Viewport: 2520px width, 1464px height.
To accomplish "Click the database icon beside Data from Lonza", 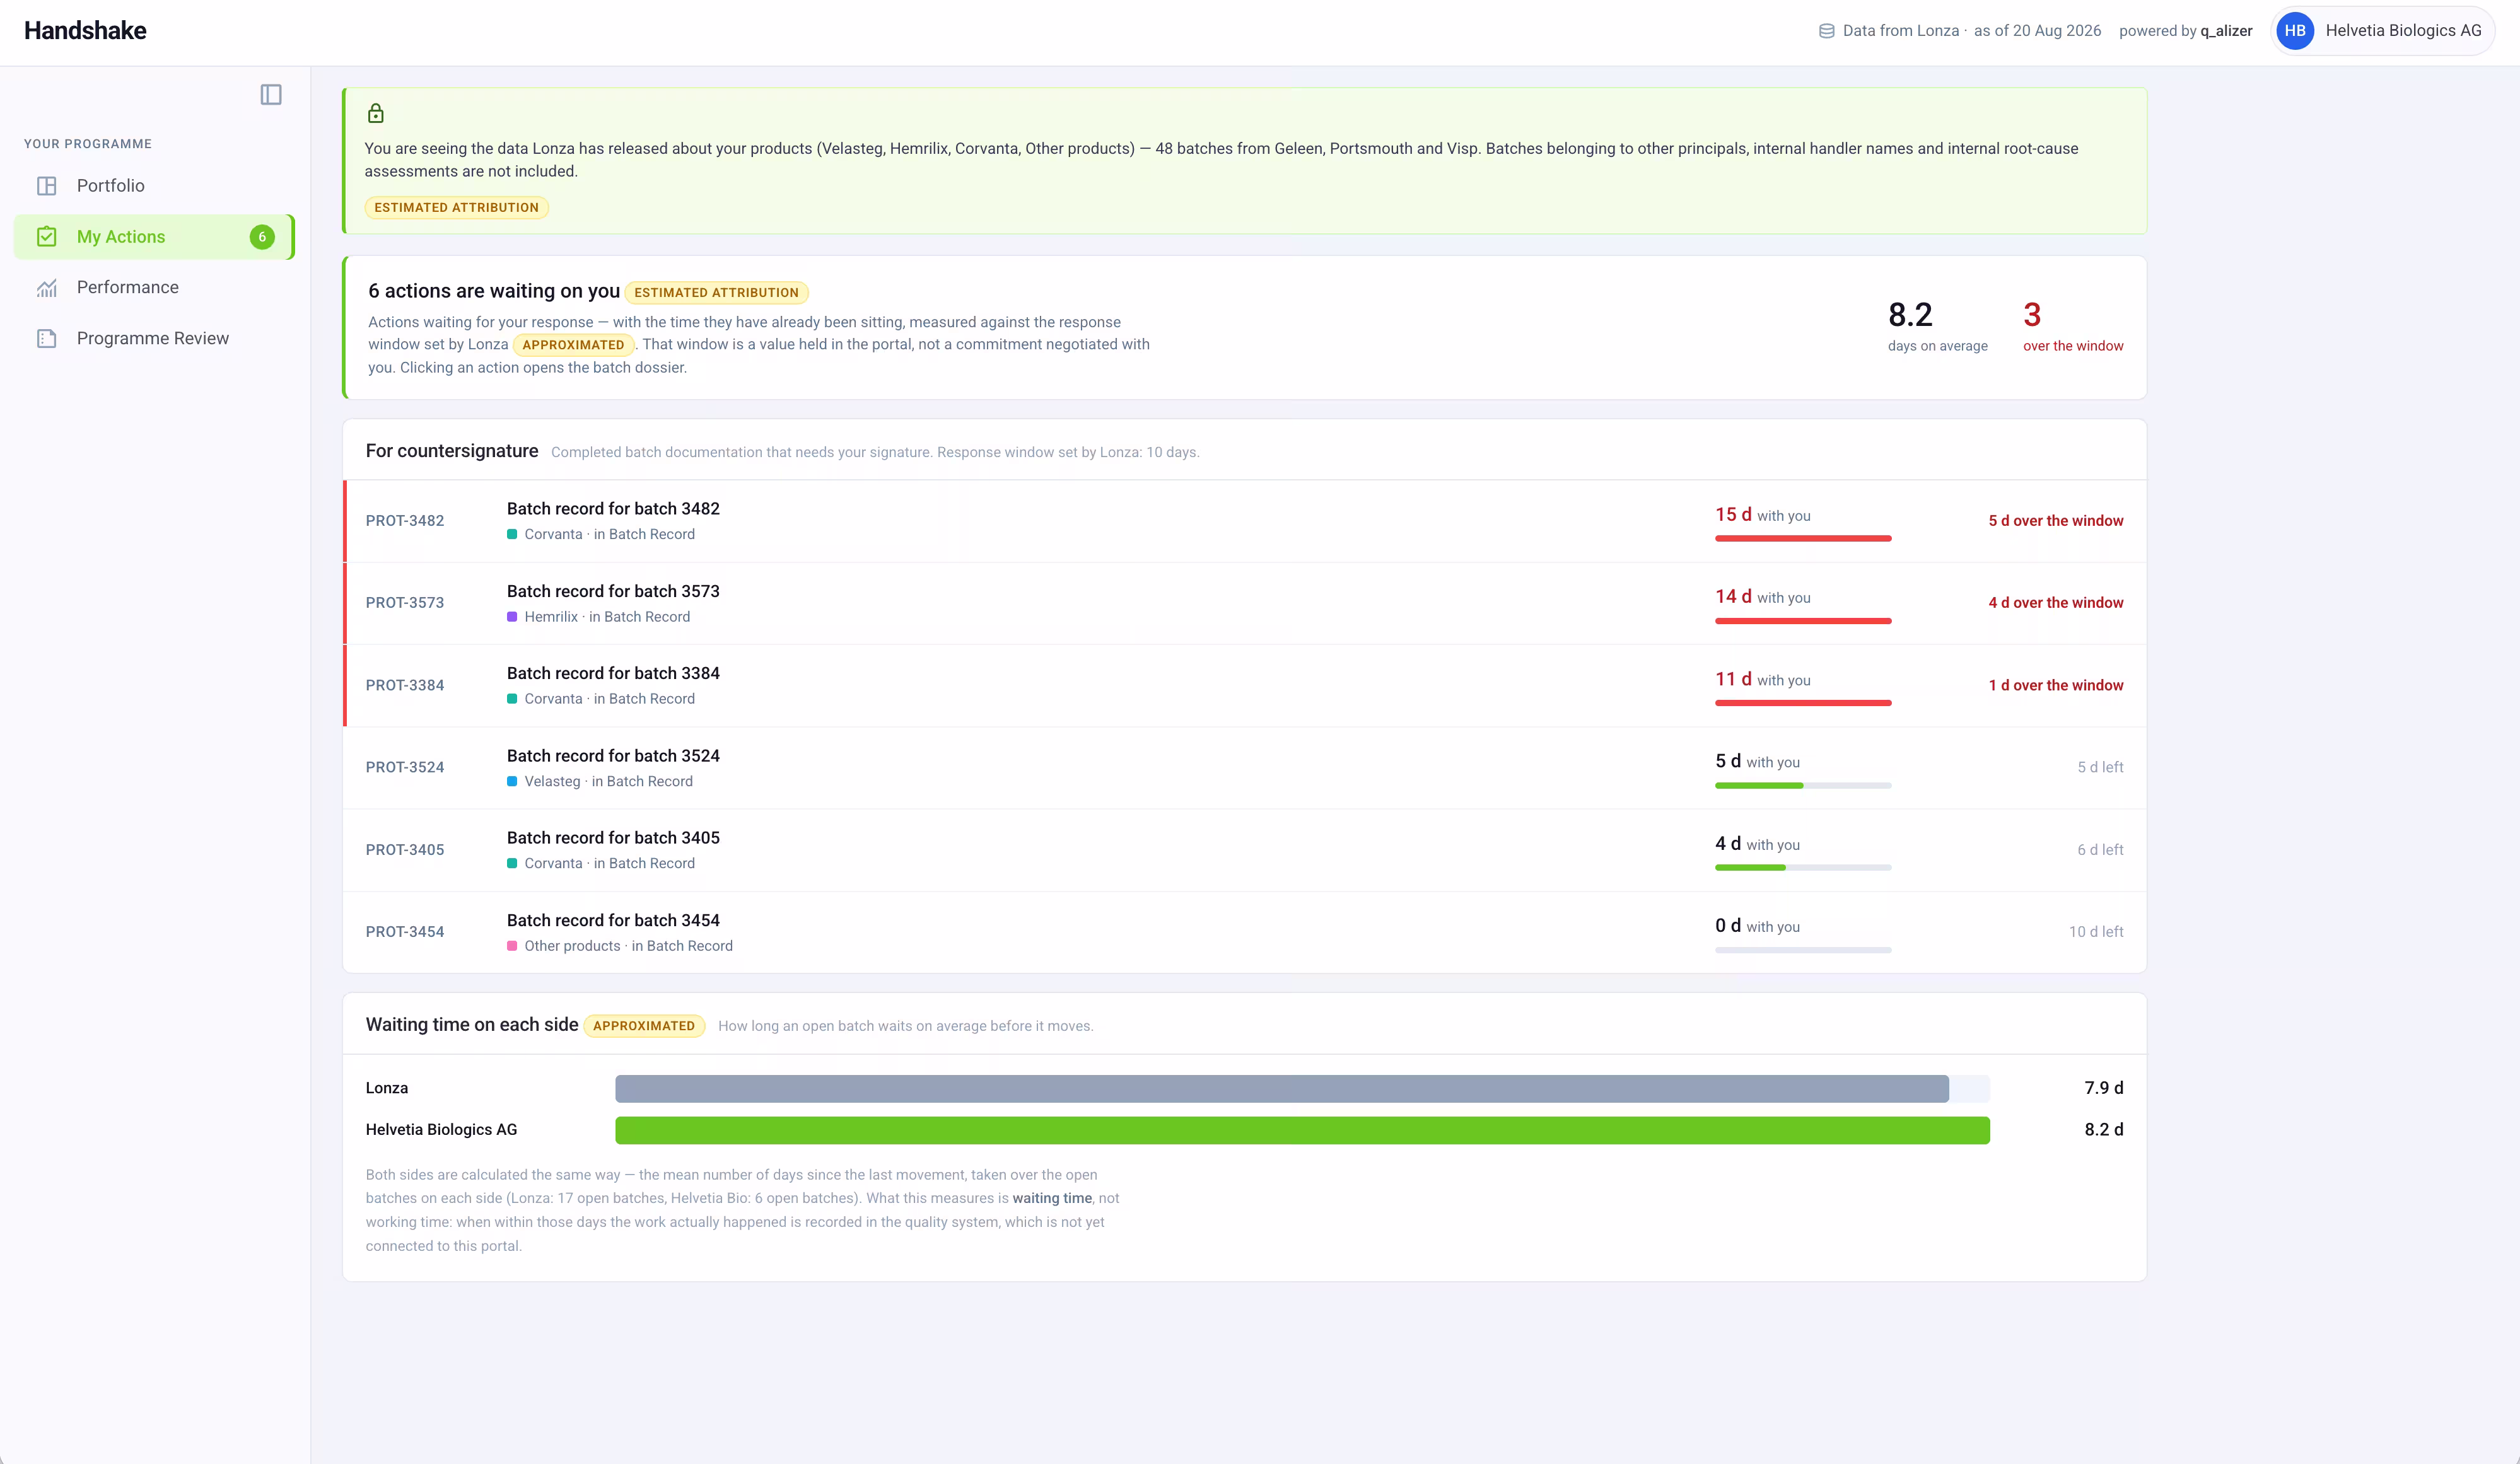I will pos(1826,31).
